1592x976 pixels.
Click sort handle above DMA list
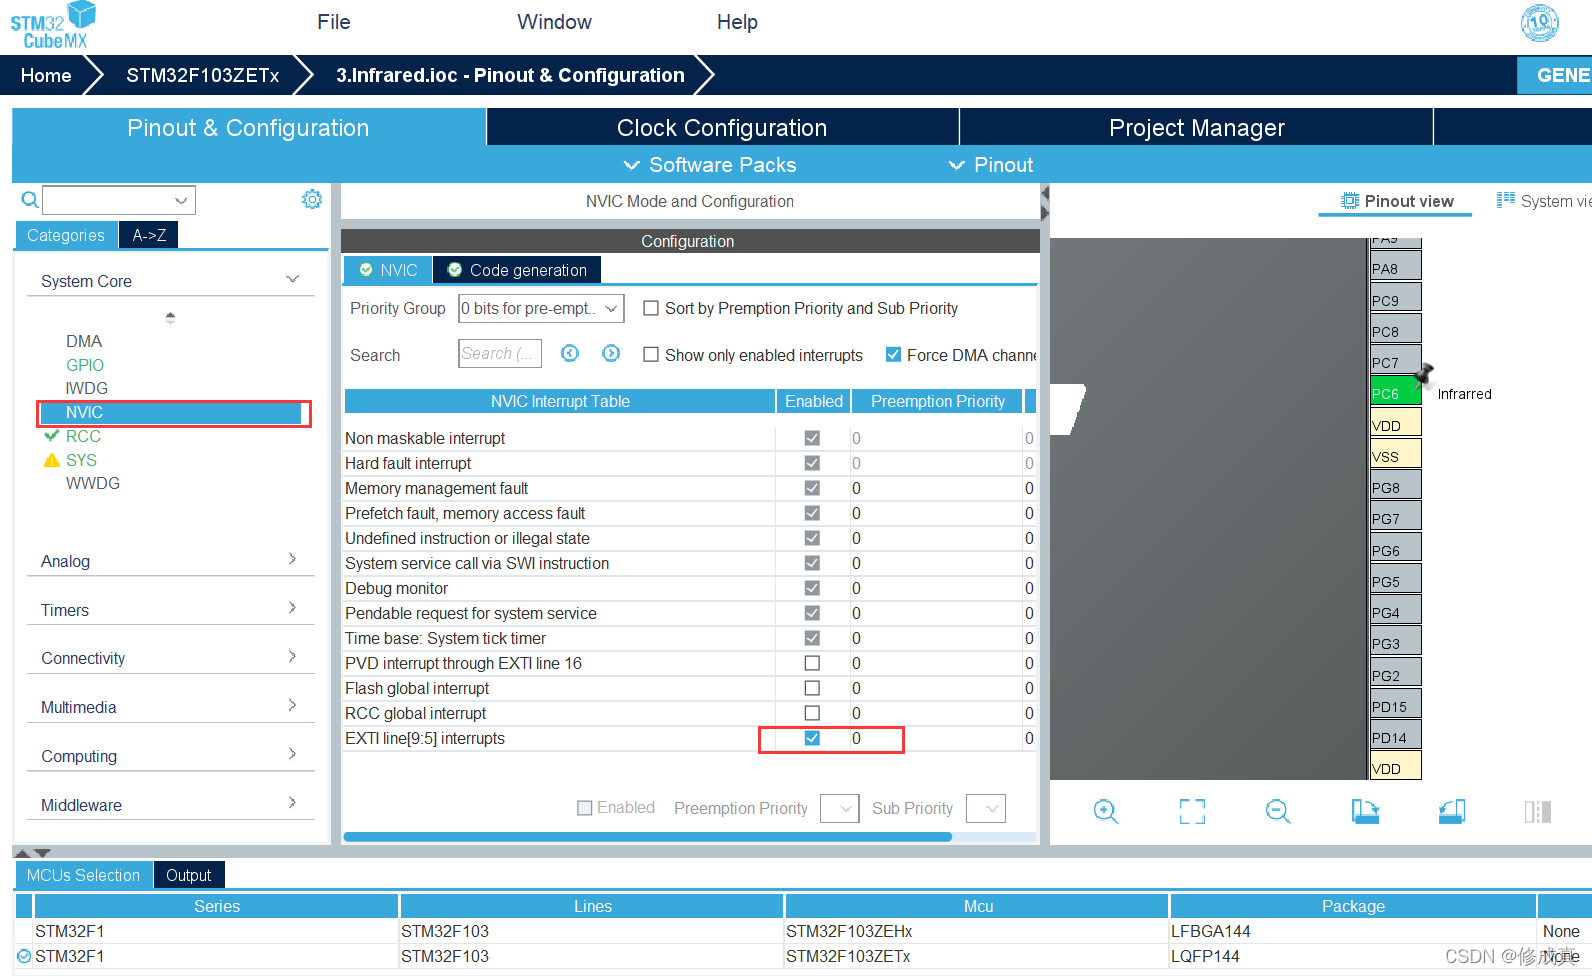point(170,318)
